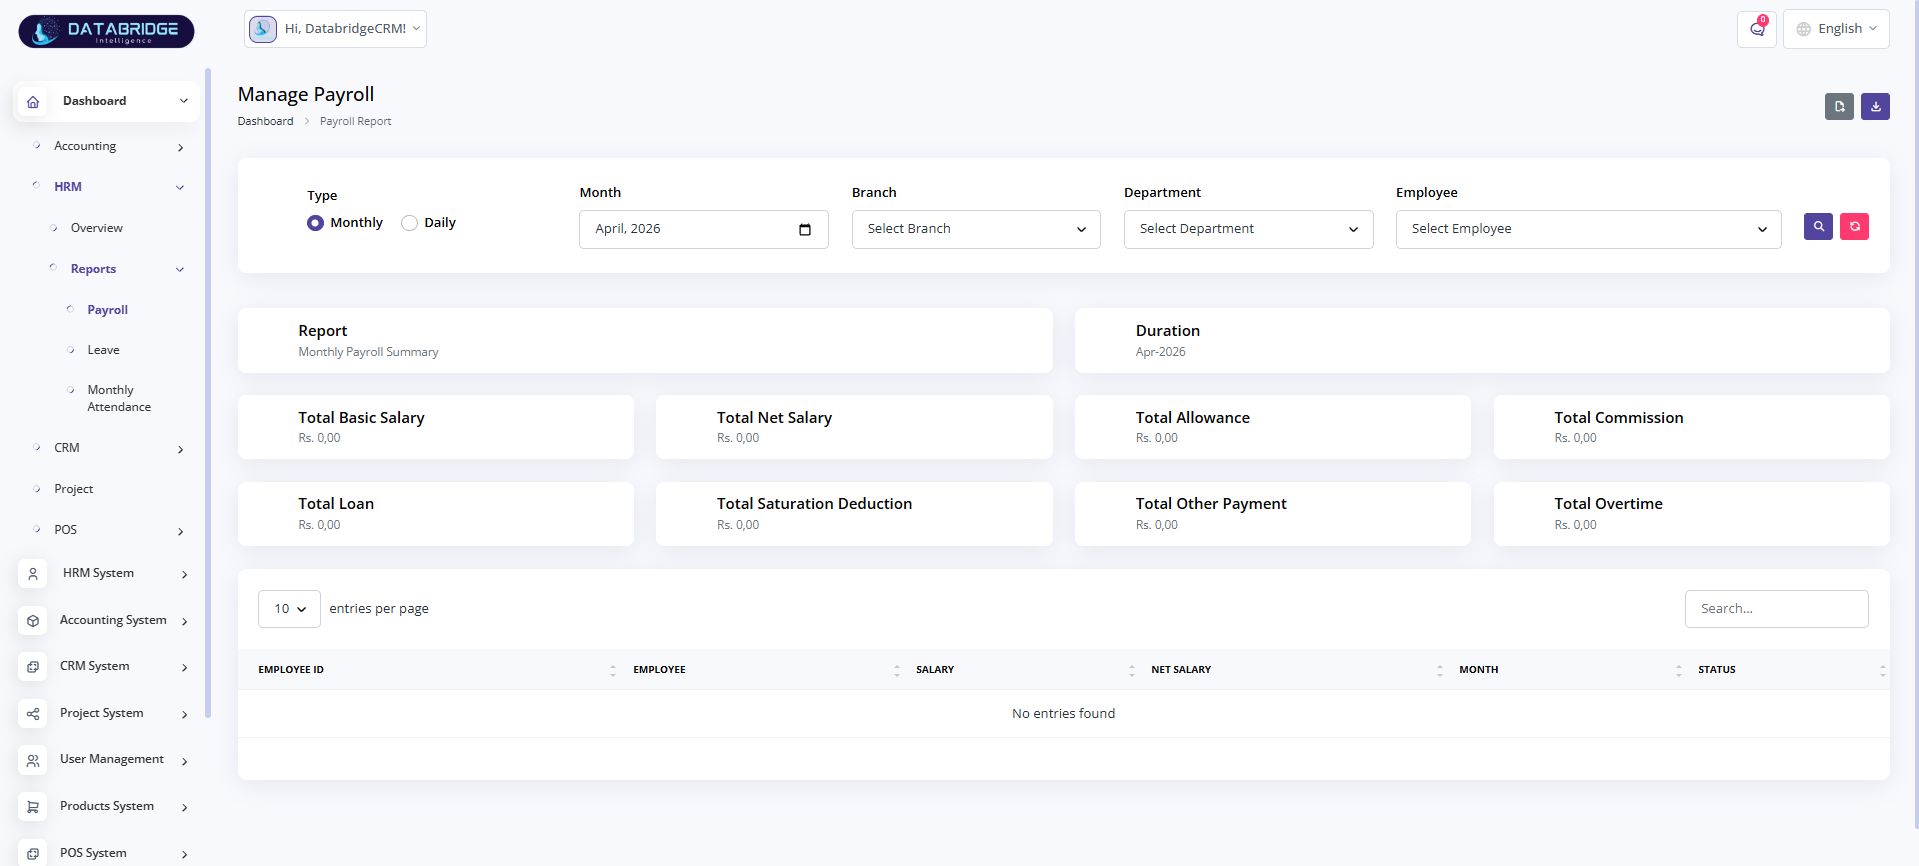This screenshot has height=866, width=1919.
Task: Open the Dashboard sidebar menu
Action: click(x=106, y=101)
